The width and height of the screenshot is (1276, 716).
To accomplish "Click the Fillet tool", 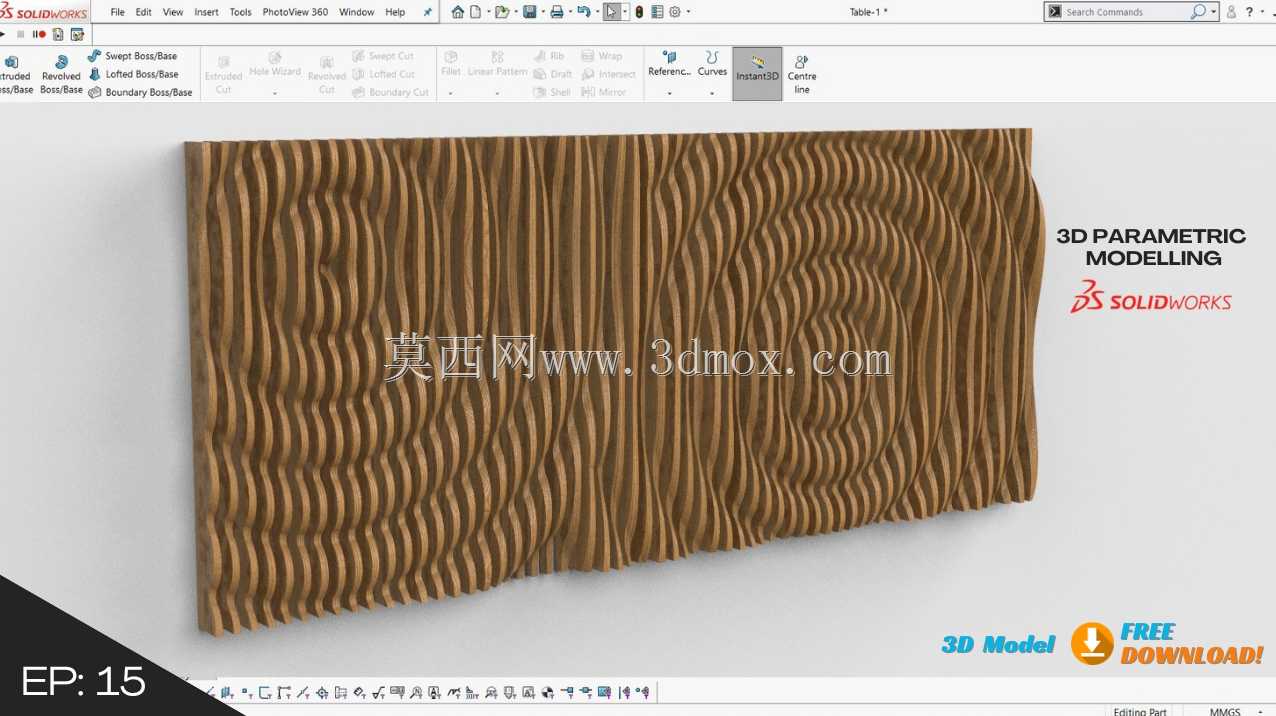I will pos(451,65).
